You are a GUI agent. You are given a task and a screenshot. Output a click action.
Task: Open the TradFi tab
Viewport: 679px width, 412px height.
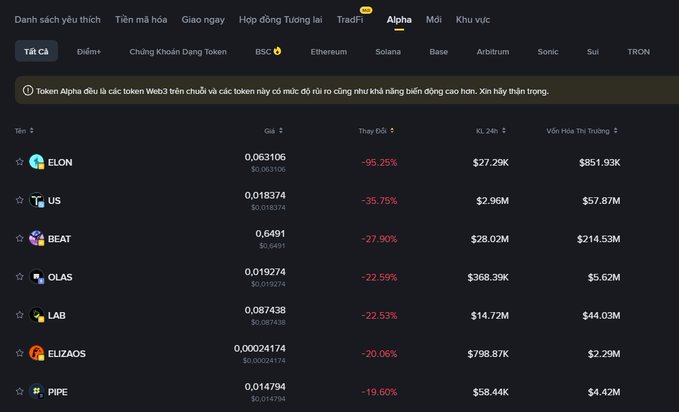pos(350,19)
